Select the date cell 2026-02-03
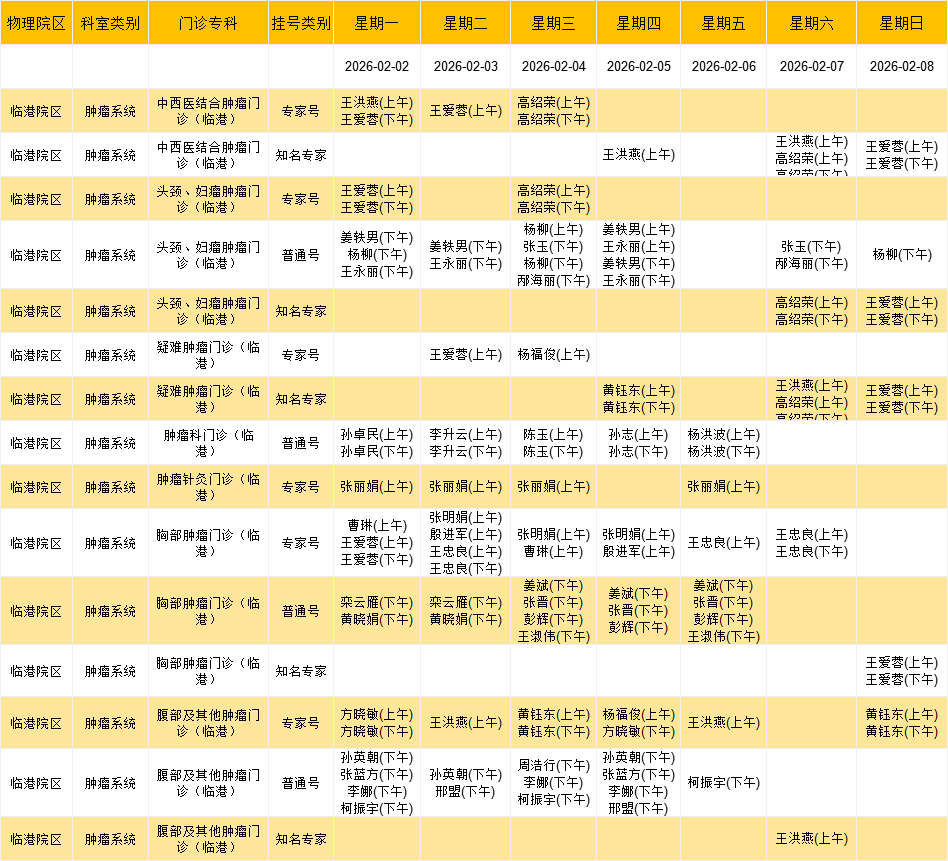 coord(465,67)
